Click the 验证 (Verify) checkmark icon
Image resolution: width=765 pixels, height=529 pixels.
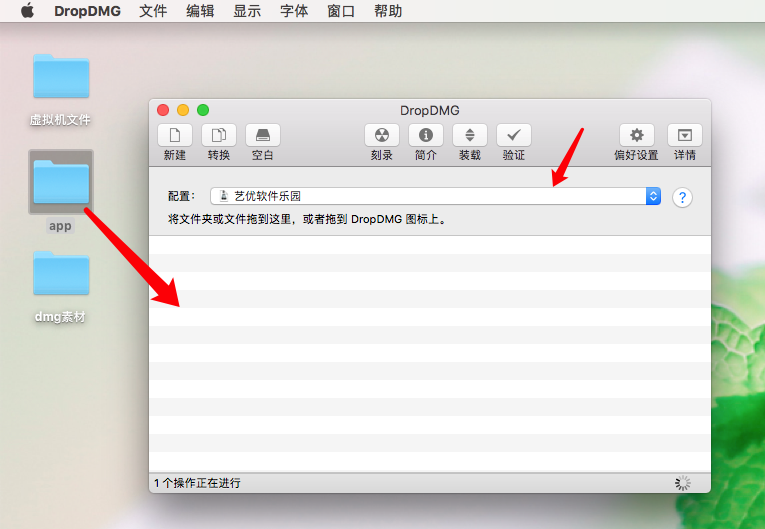pos(513,135)
